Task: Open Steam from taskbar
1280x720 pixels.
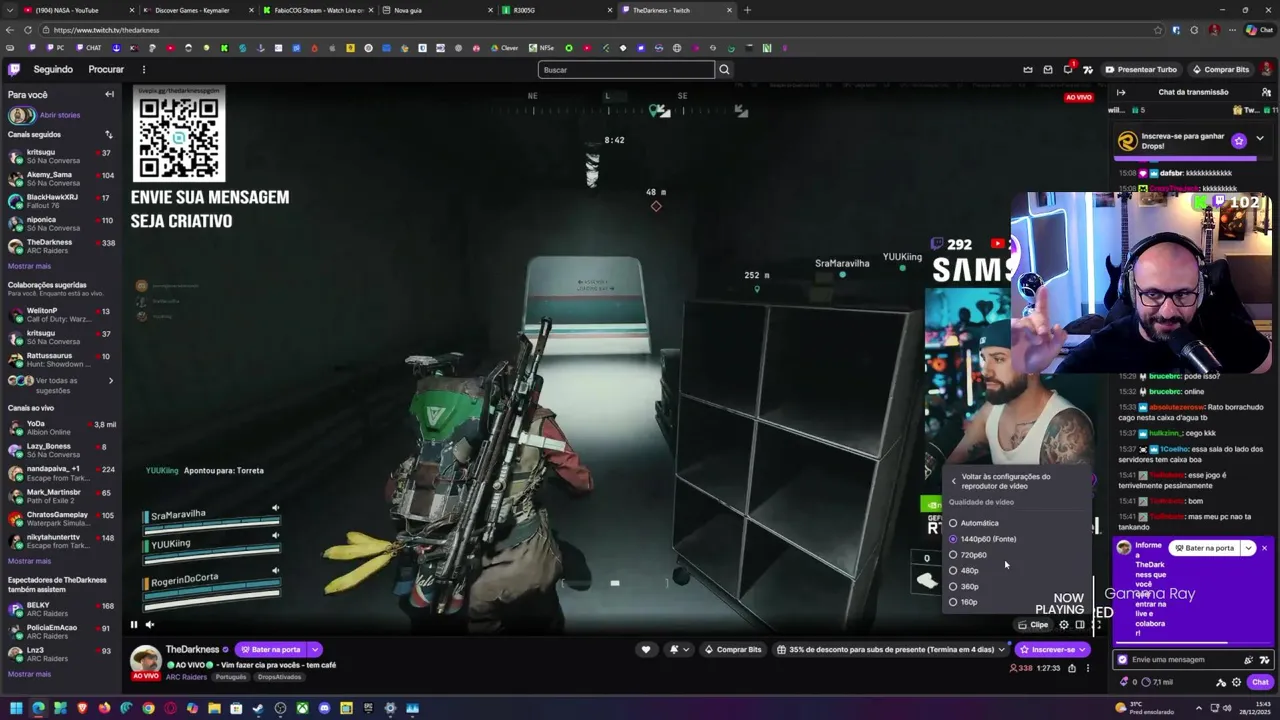Action: (258, 708)
